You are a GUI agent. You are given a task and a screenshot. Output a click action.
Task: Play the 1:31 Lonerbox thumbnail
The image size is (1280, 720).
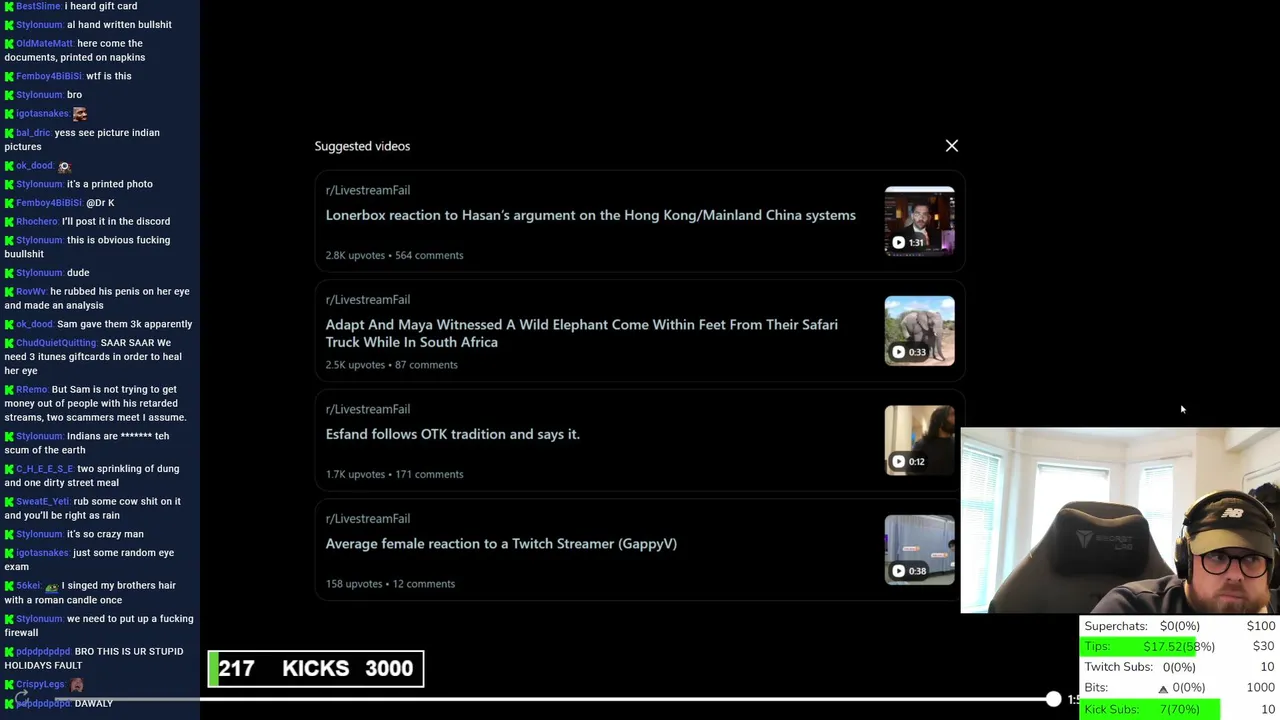(919, 221)
